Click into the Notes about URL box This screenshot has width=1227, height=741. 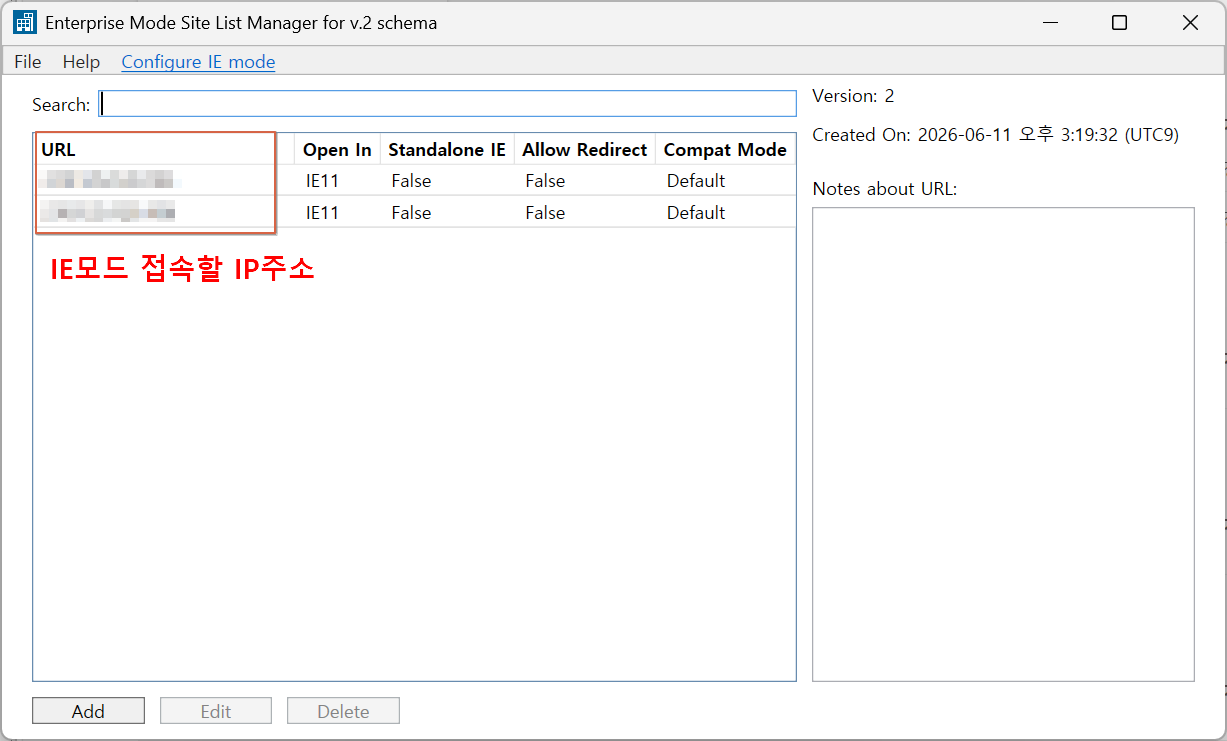click(1003, 444)
